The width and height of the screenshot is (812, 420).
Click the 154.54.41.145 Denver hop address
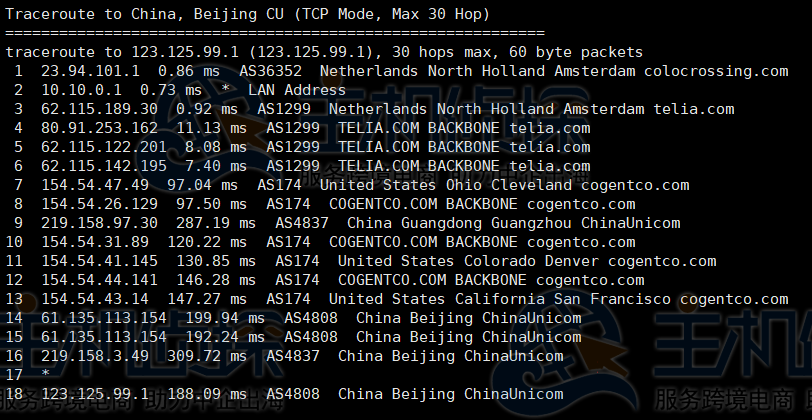pyautogui.click(x=99, y=261)
